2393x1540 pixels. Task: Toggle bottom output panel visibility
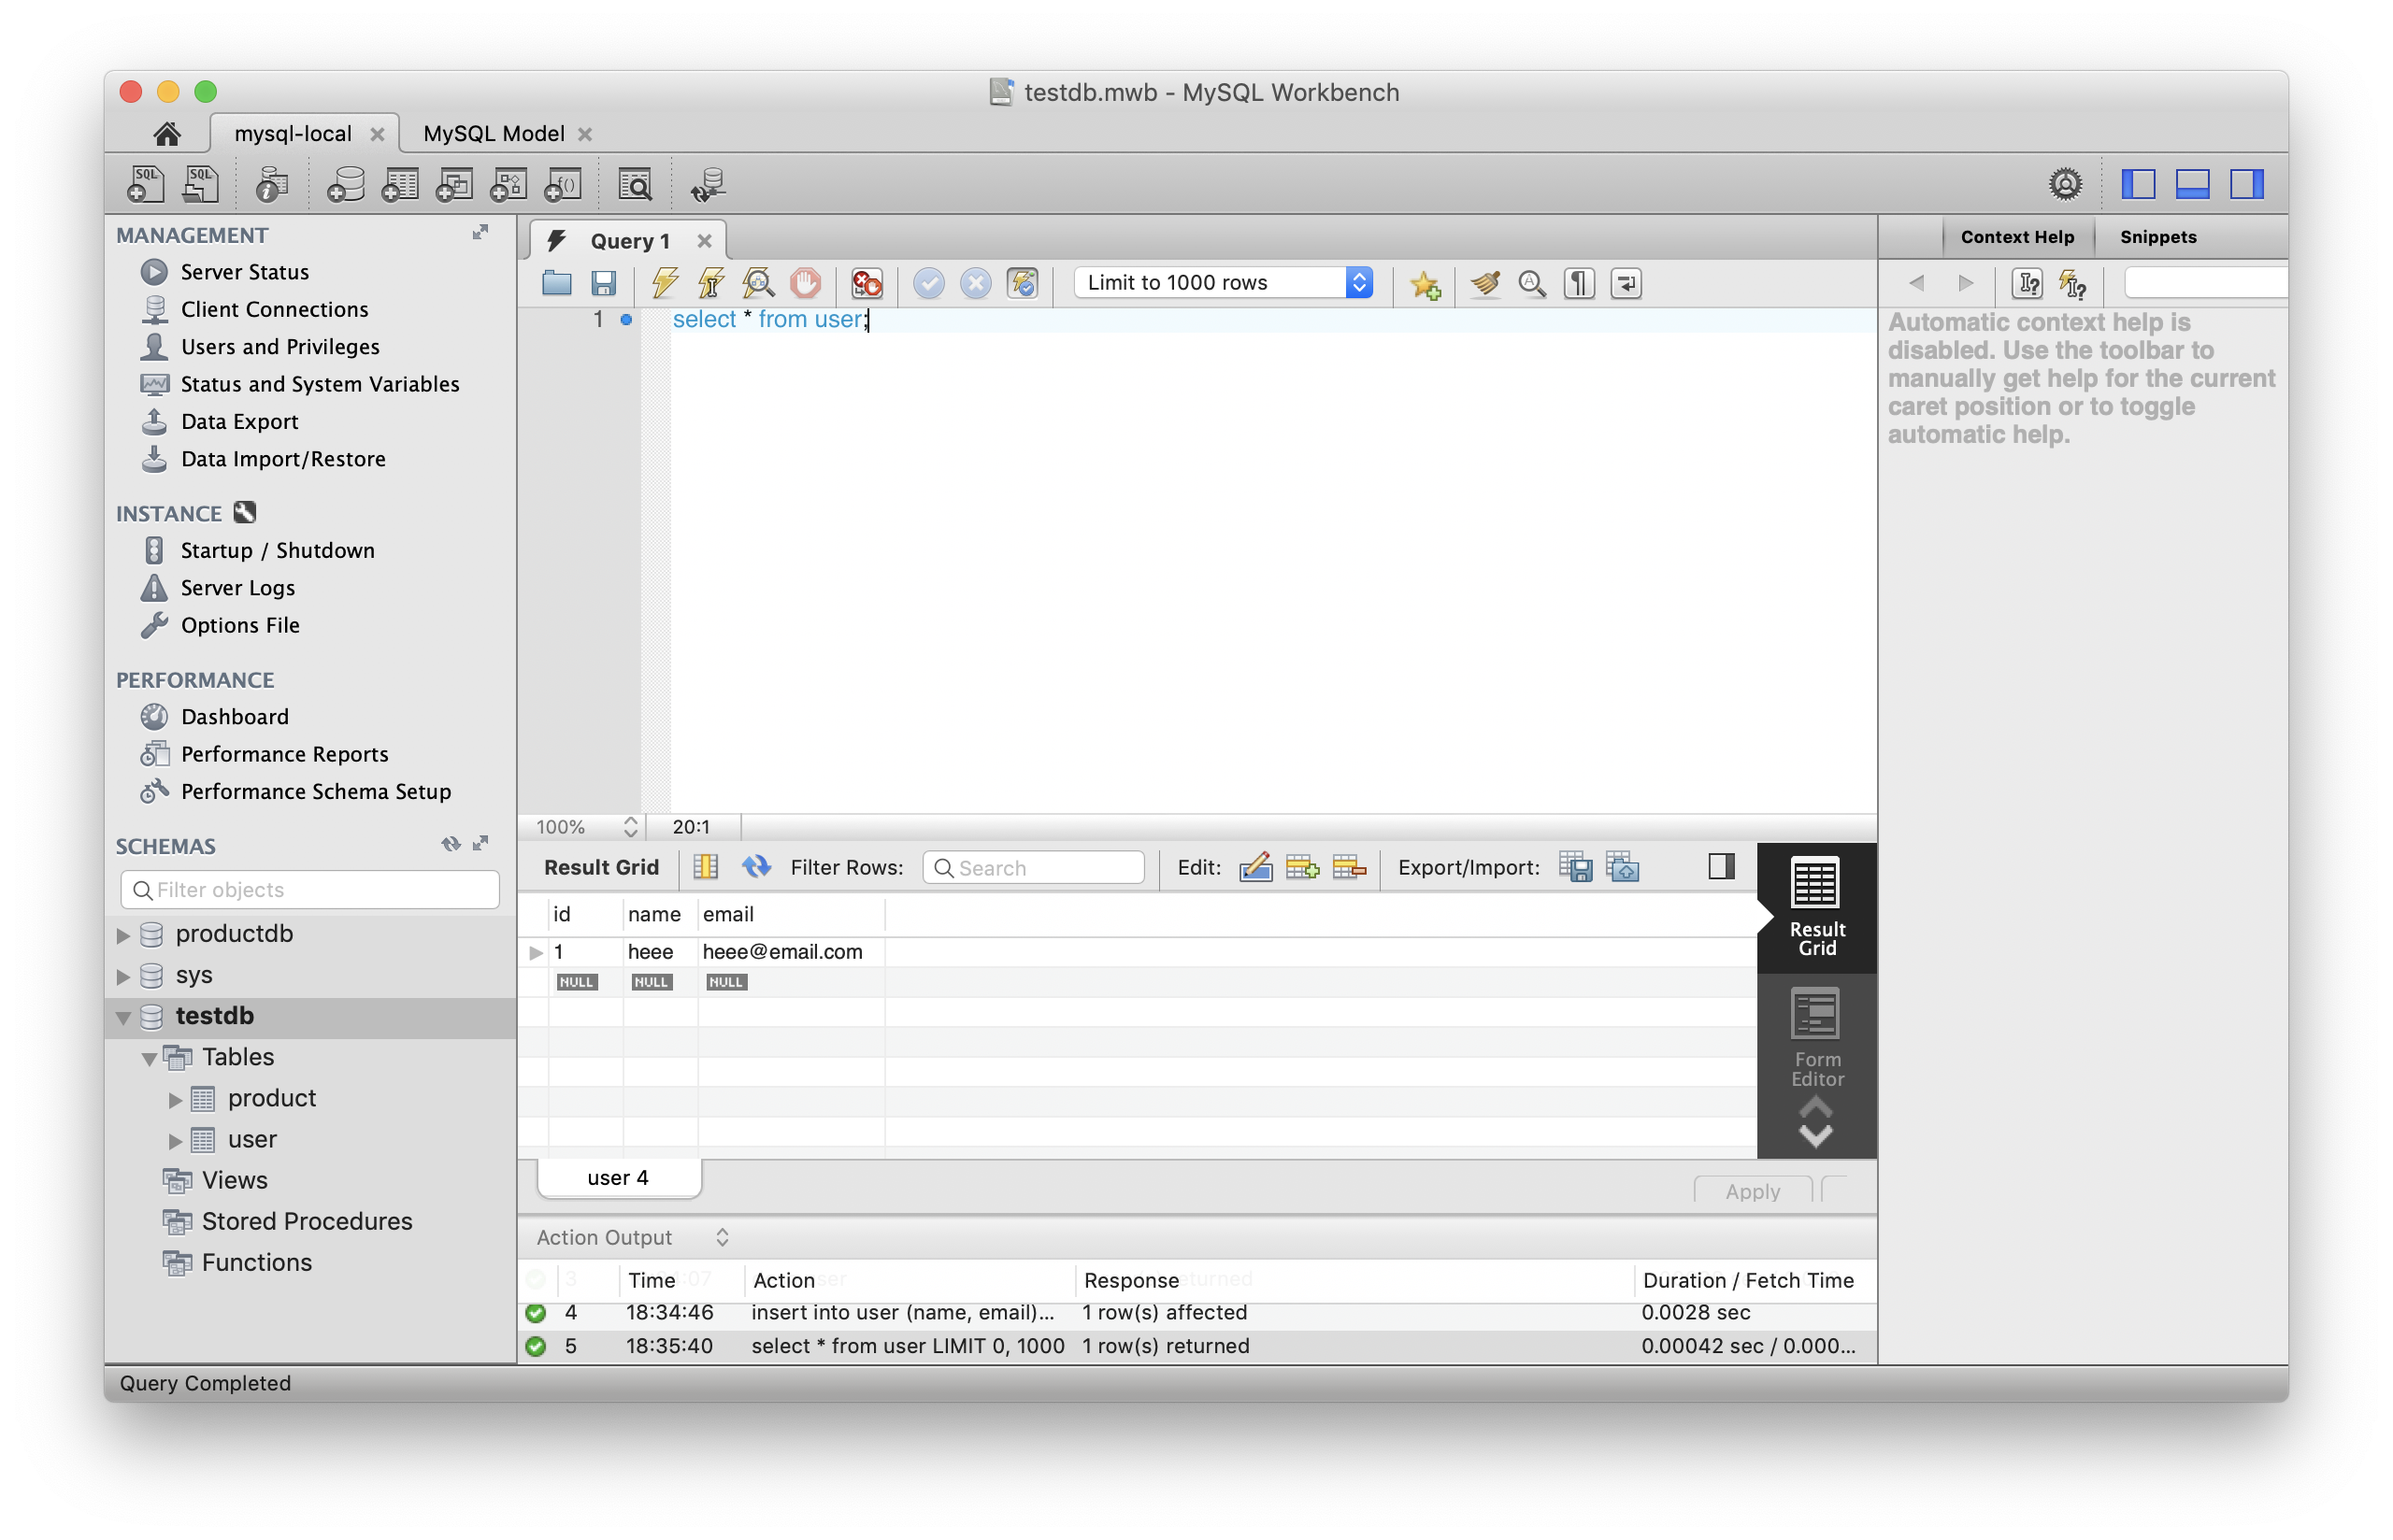pos(2192,184)
